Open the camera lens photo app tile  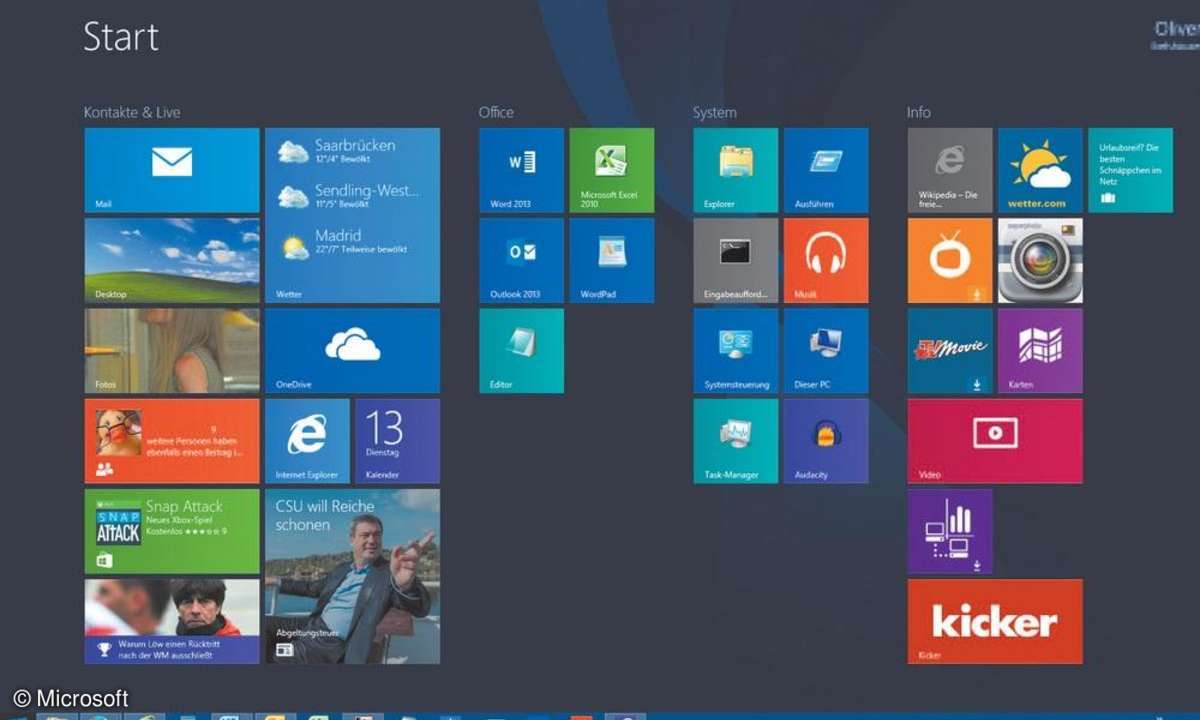pyautogui.click(x=1040, y=260)
